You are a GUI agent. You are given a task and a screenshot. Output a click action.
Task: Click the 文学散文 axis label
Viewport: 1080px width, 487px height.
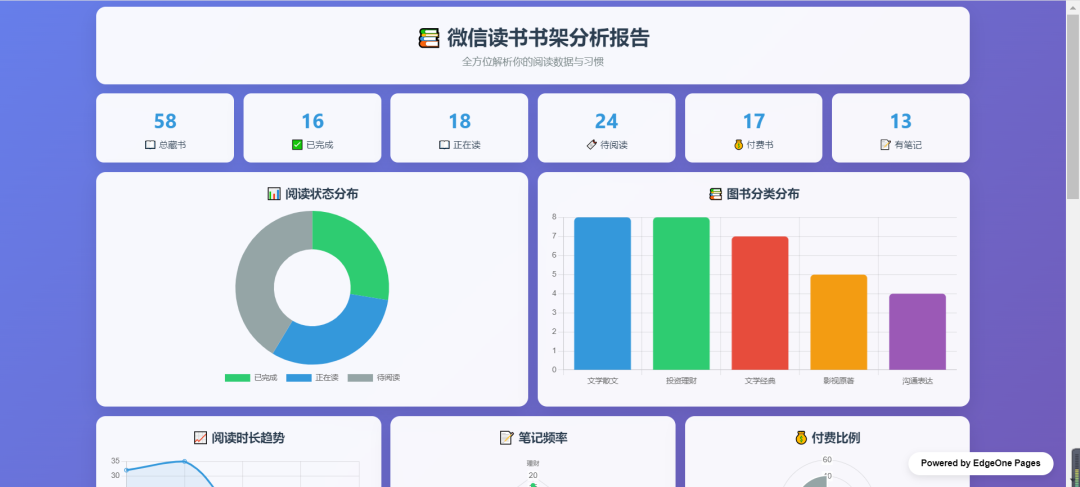point(603,381)
